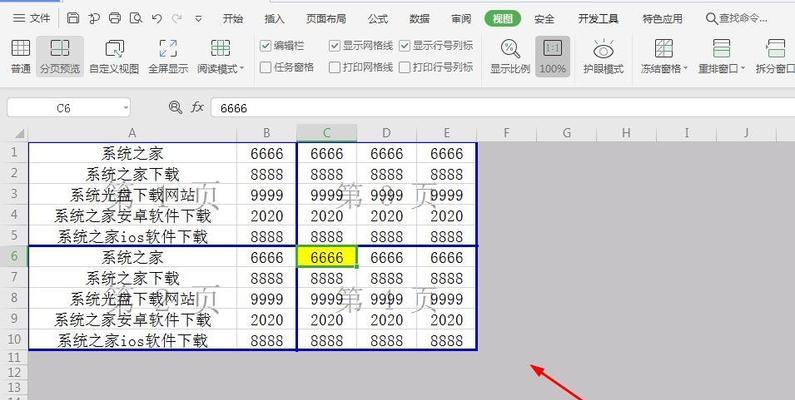Enter 全屏显示 full screen mode

point(168,56)
